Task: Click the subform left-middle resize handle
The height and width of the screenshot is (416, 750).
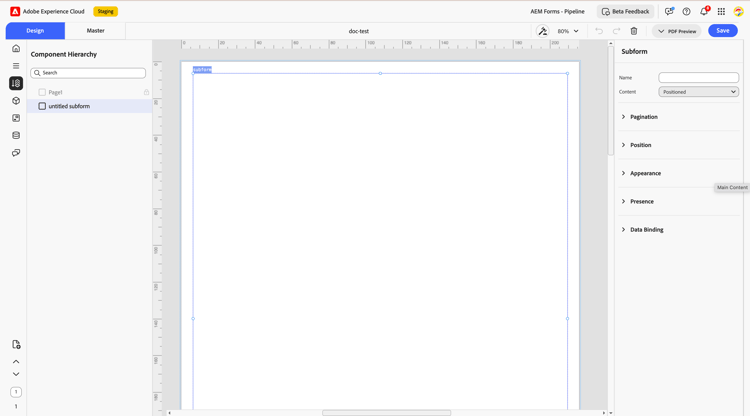Action: pos(193,318)
